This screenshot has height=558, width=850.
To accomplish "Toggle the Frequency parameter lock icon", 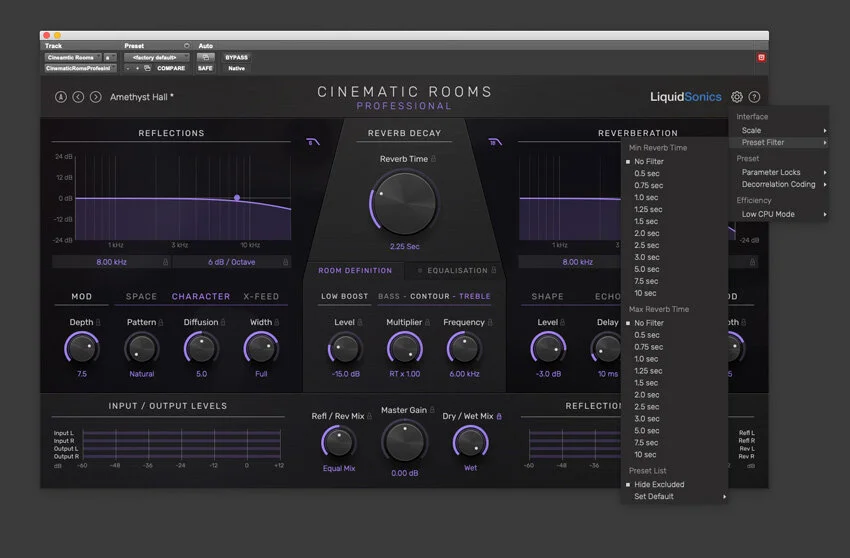I will click(490, 322).
